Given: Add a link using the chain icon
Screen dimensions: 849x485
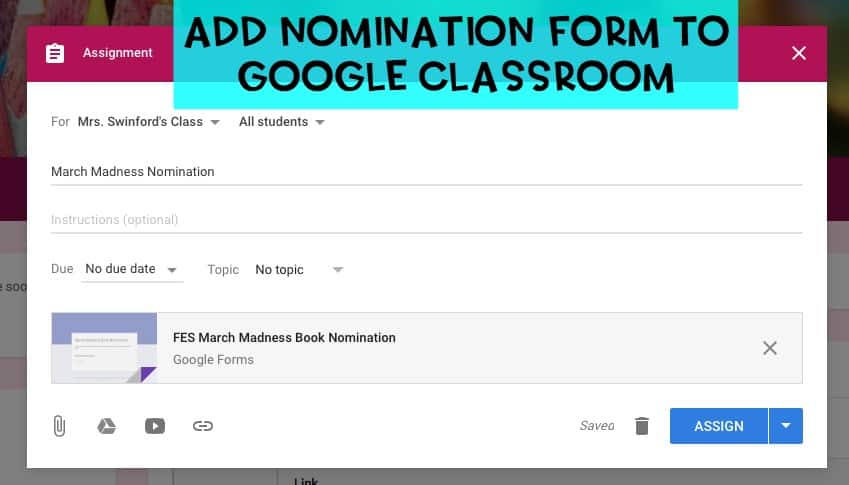Looking at the screenshot, I should click(x=203, y=426).
